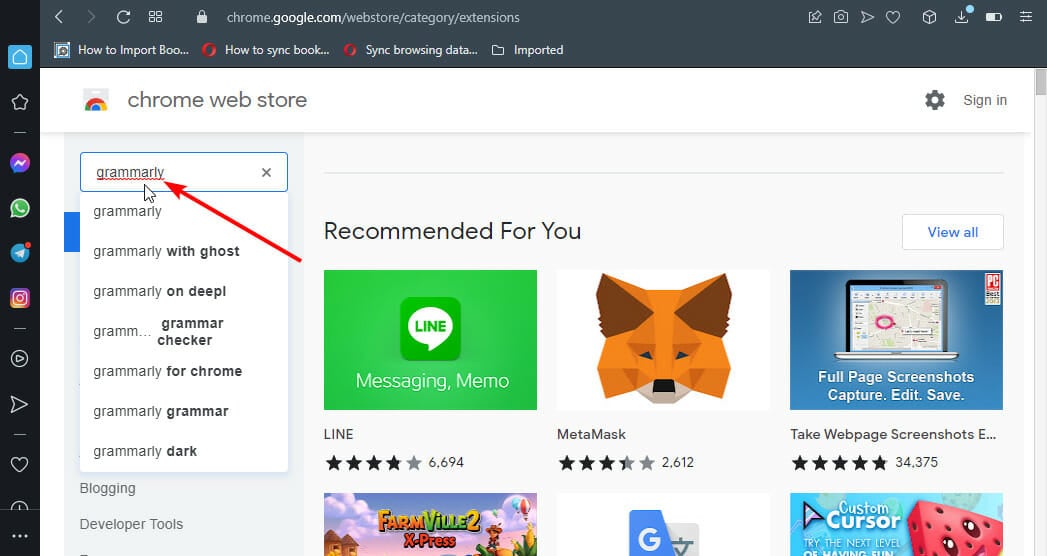The image size is (1047, 556).
Task: Select suggestion 'grammarly on deepl'
Action: tap(184, 292)
